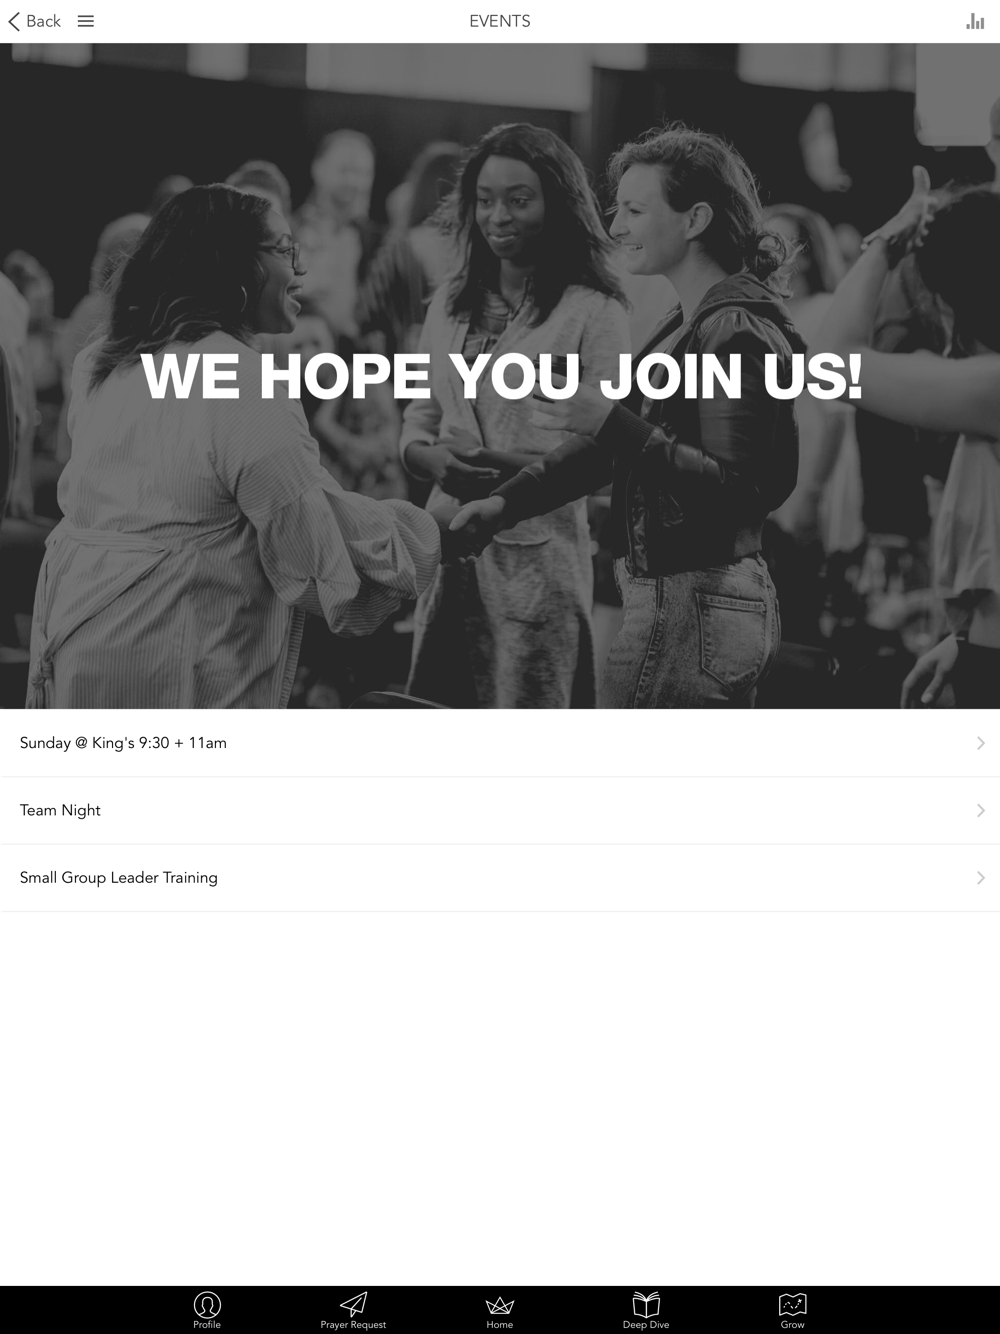Tap the We Hope You Join Us banner image
Screen dimensions: 1000x1334
click(x=500, y=376)
